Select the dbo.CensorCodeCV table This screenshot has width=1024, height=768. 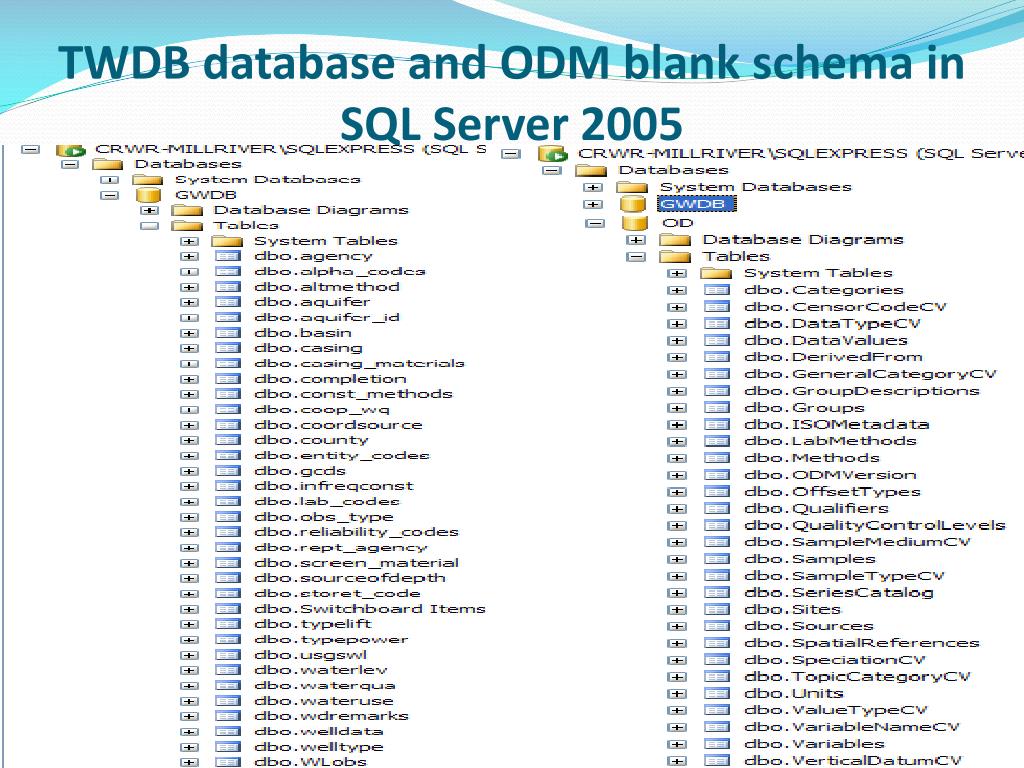tap(845, 307)
